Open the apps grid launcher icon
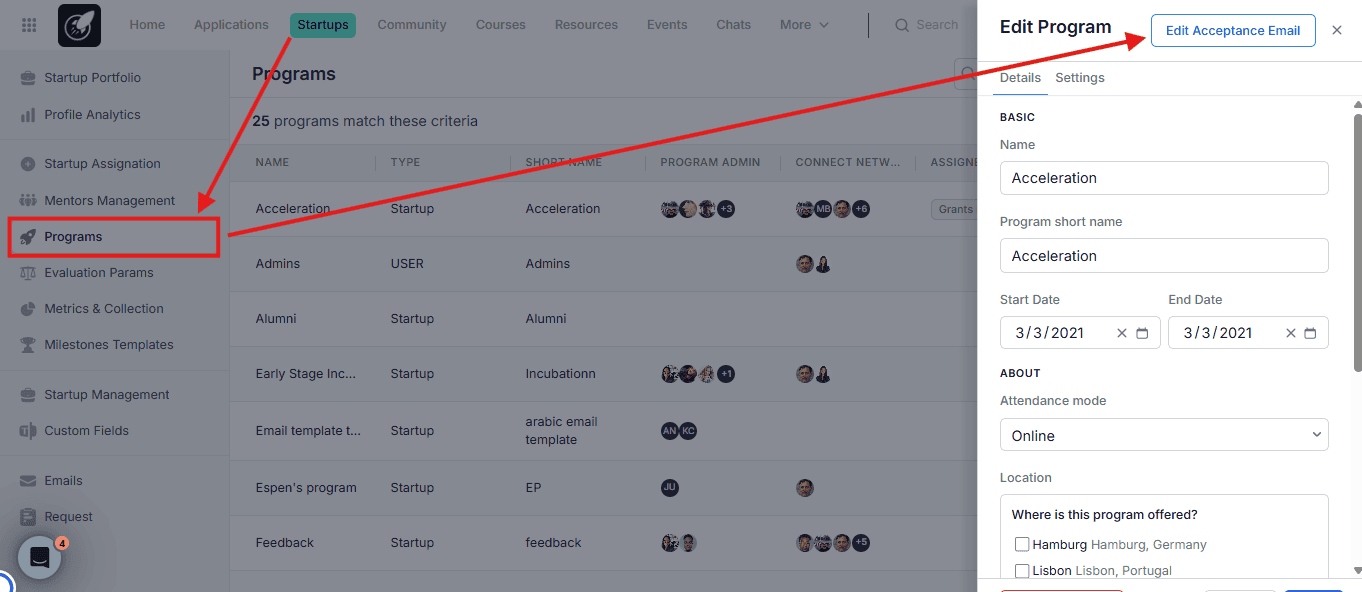The width and height of the screenshot is (1362, 592). click(x=29, y=25)
